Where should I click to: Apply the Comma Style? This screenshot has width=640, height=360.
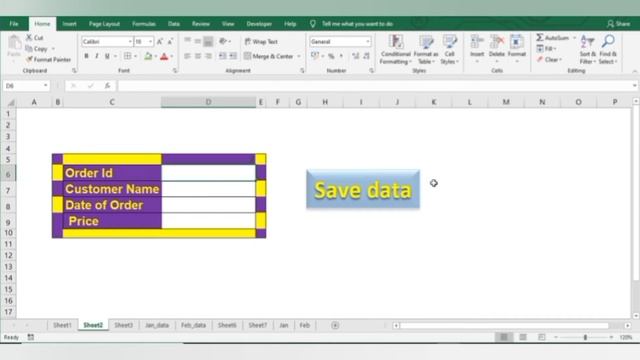[341, 56]
